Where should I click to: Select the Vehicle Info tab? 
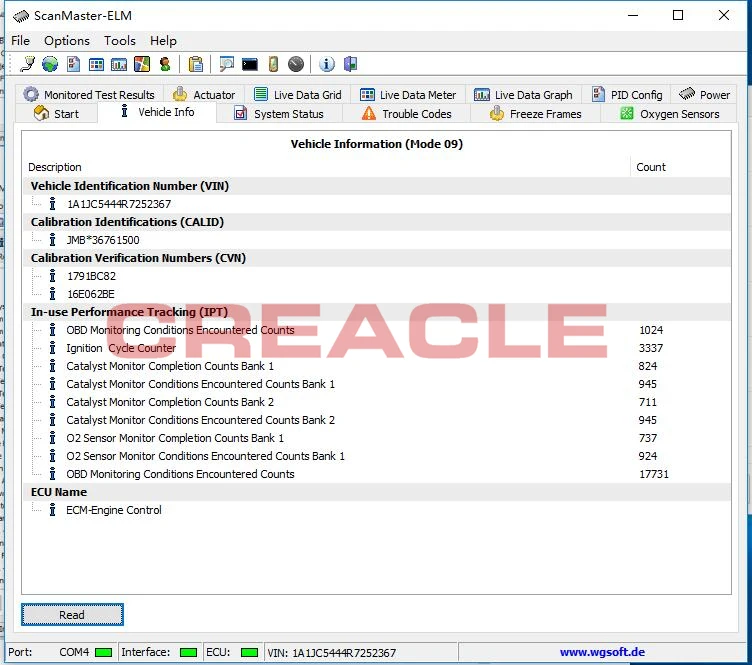coord(157,112)
